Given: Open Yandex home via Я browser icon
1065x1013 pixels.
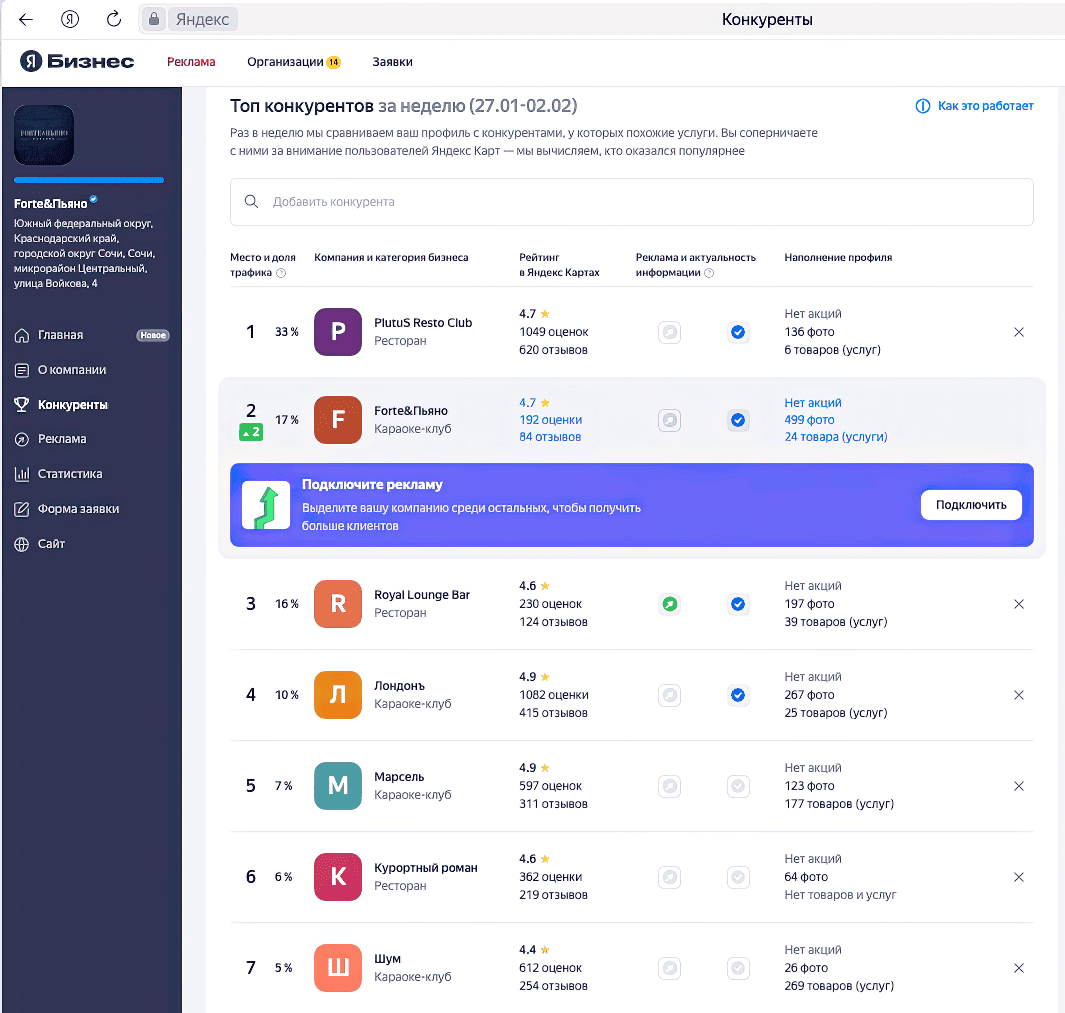Looking at the screenshot, I should coord(70,19).
